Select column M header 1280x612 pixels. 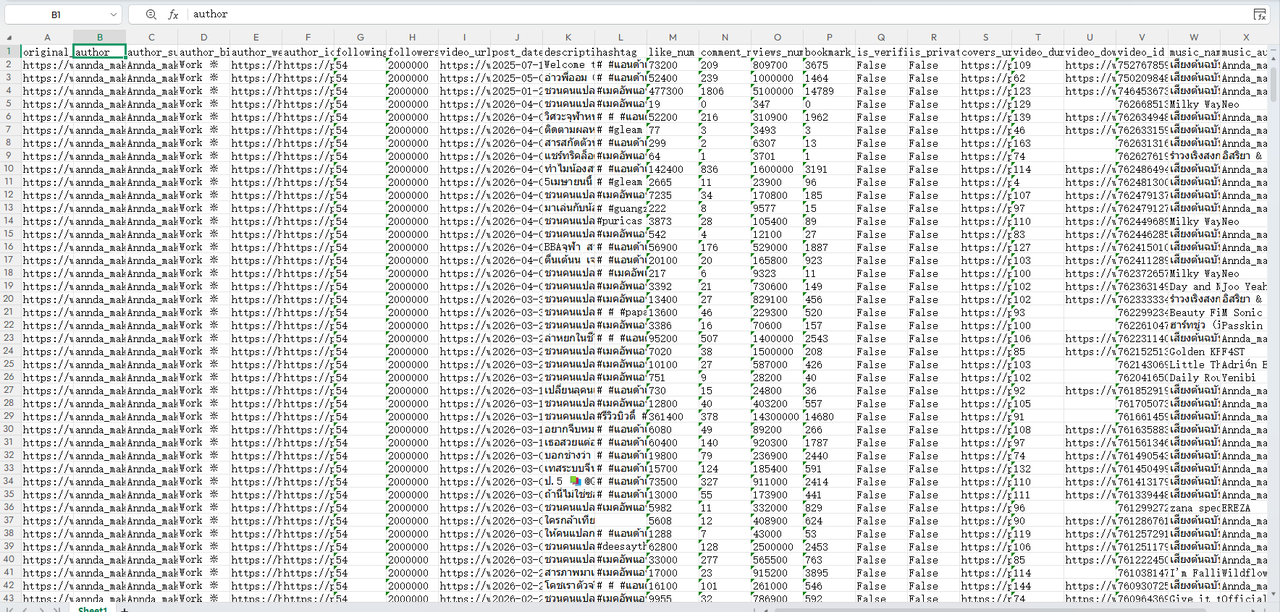click(672, 37)
